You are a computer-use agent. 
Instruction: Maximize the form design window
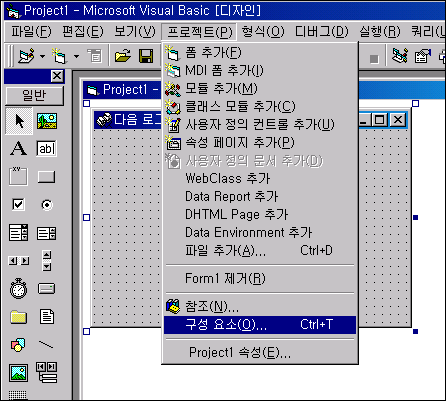[380, 120]
